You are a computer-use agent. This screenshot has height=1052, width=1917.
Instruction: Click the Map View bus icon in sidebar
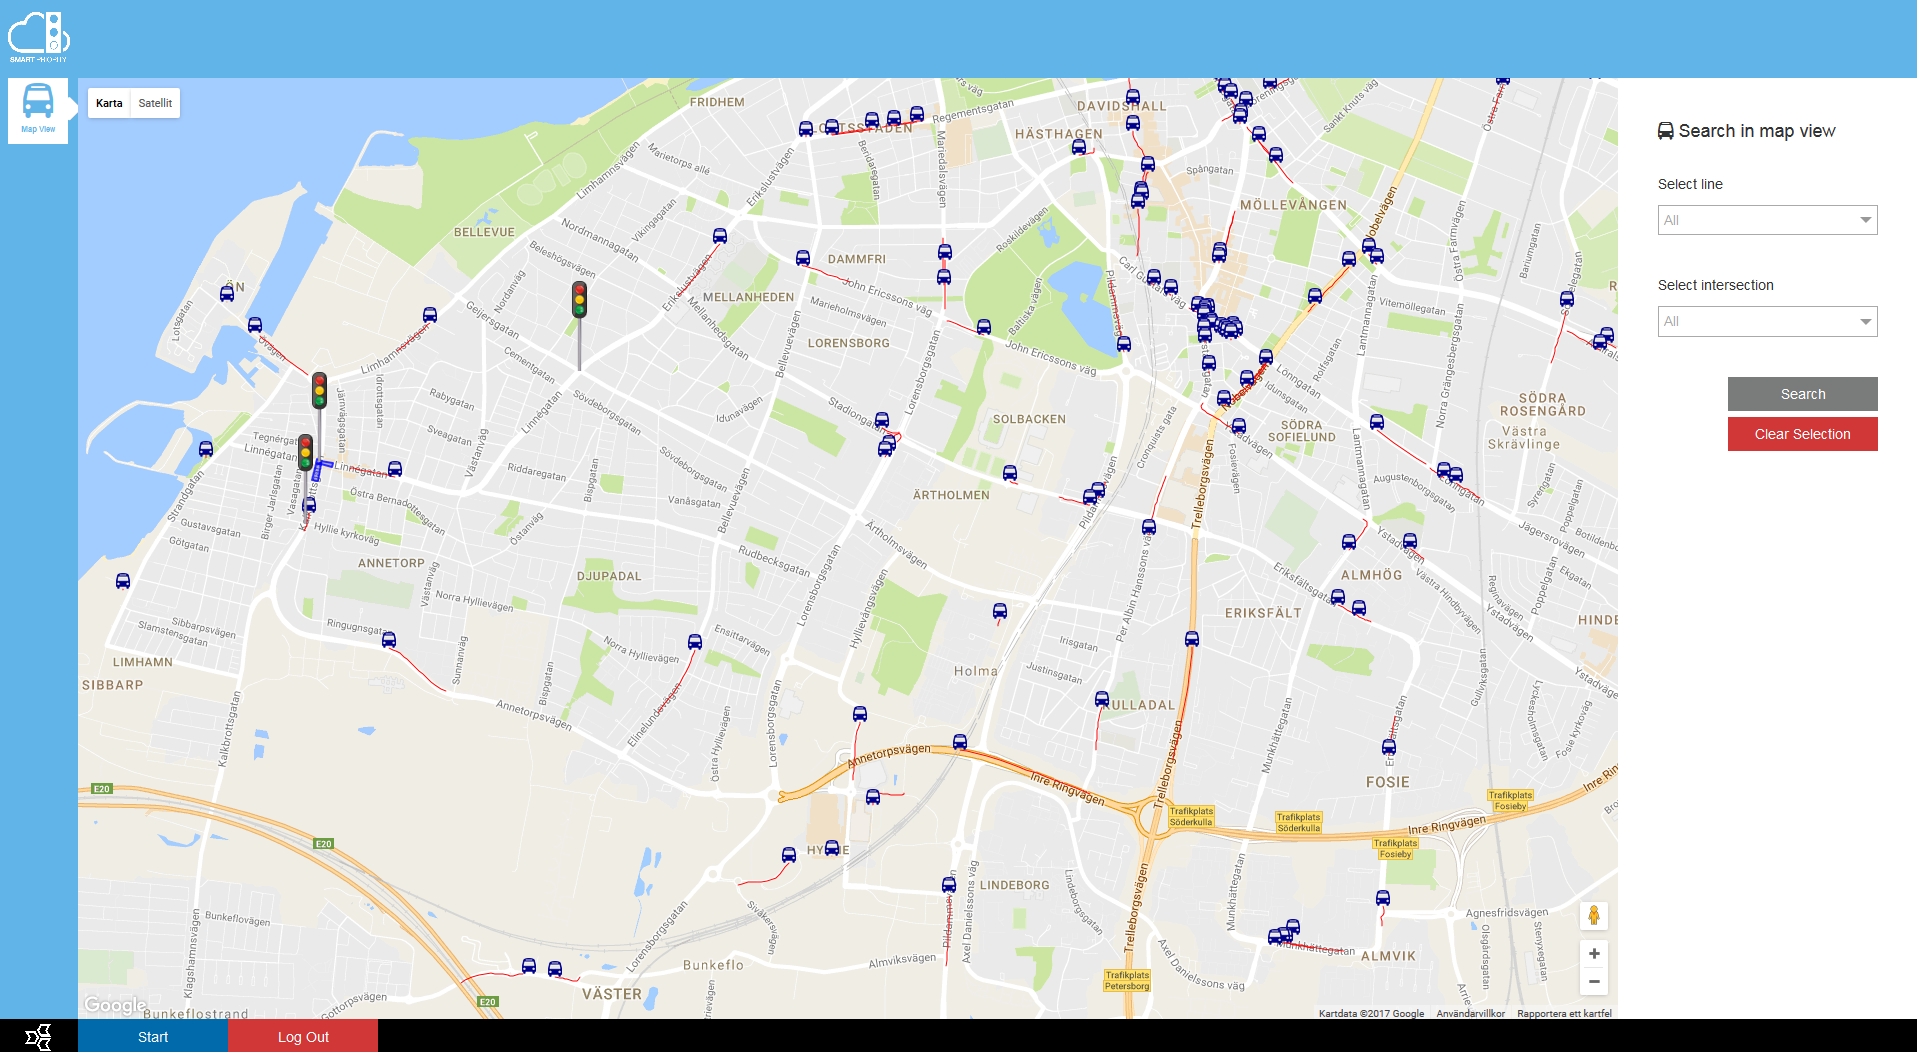tap(38, 108)
